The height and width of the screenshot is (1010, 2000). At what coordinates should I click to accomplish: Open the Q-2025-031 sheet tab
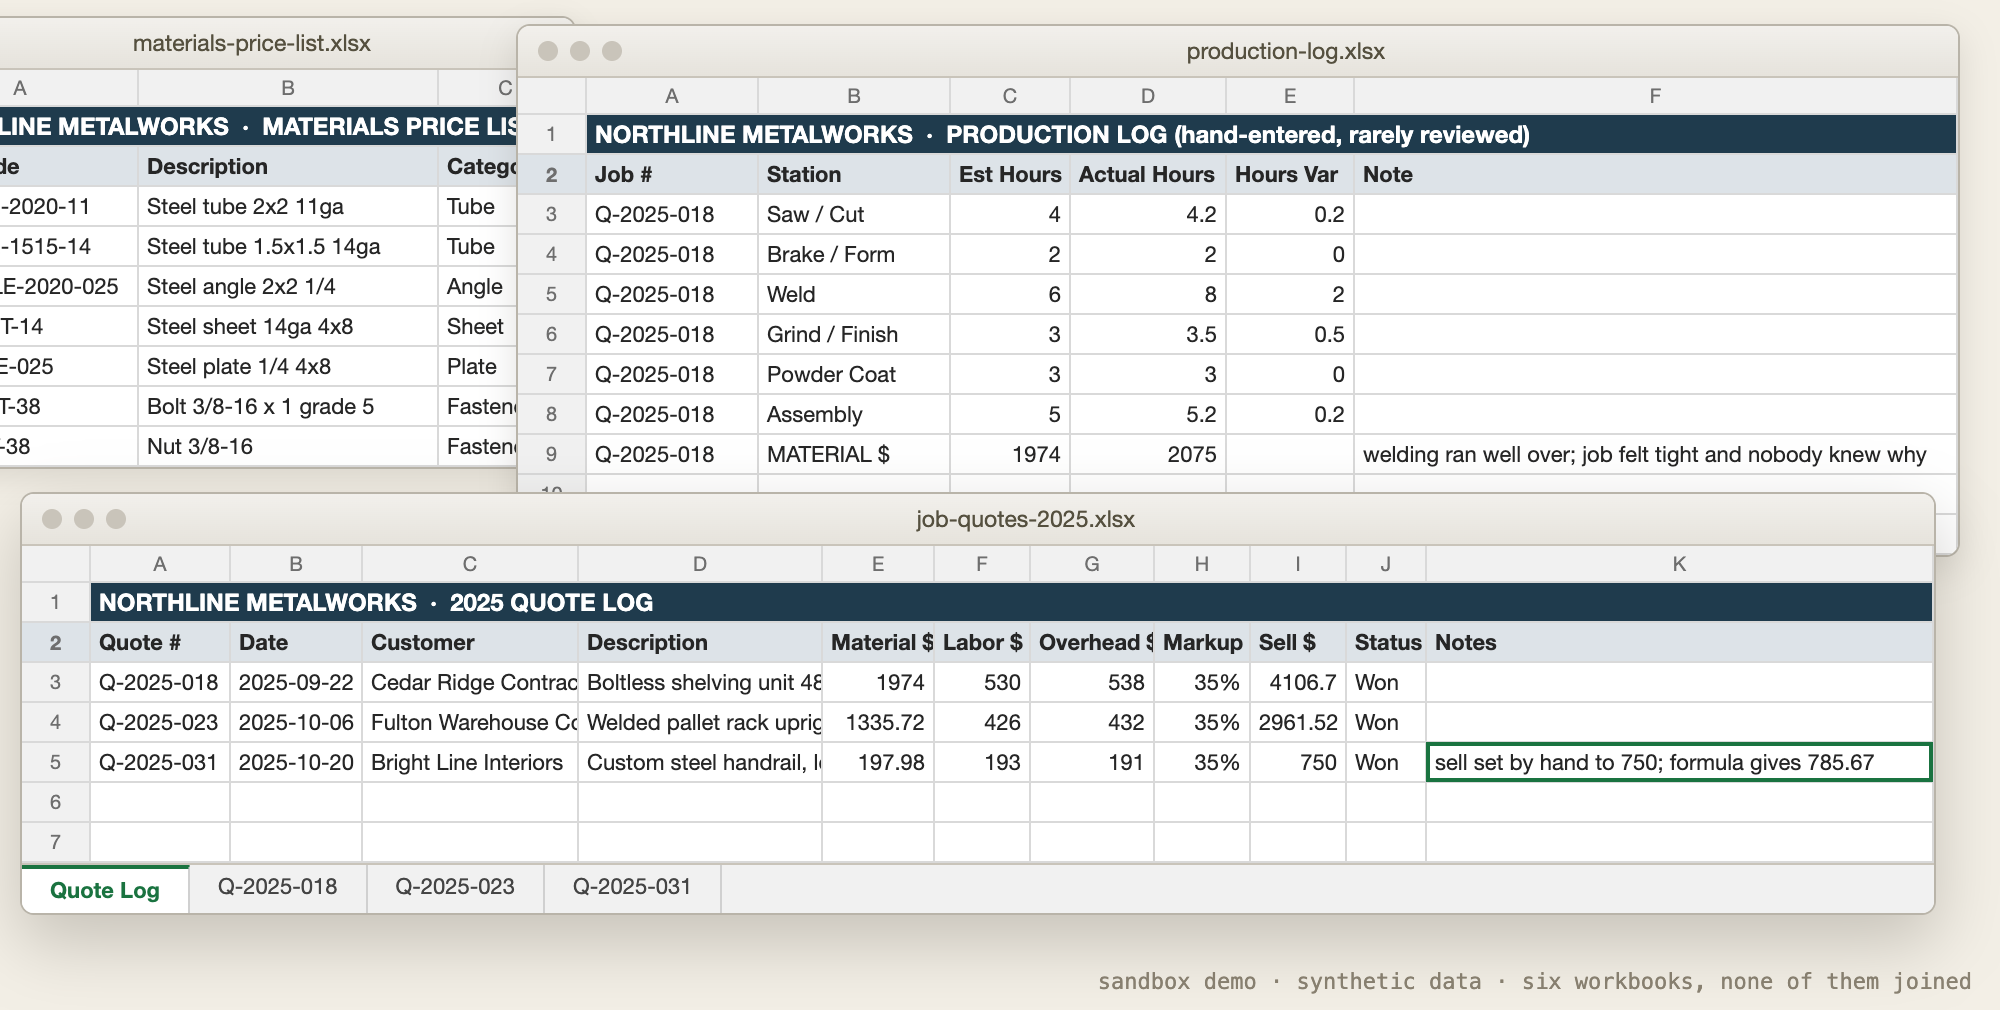coord(632,887)
